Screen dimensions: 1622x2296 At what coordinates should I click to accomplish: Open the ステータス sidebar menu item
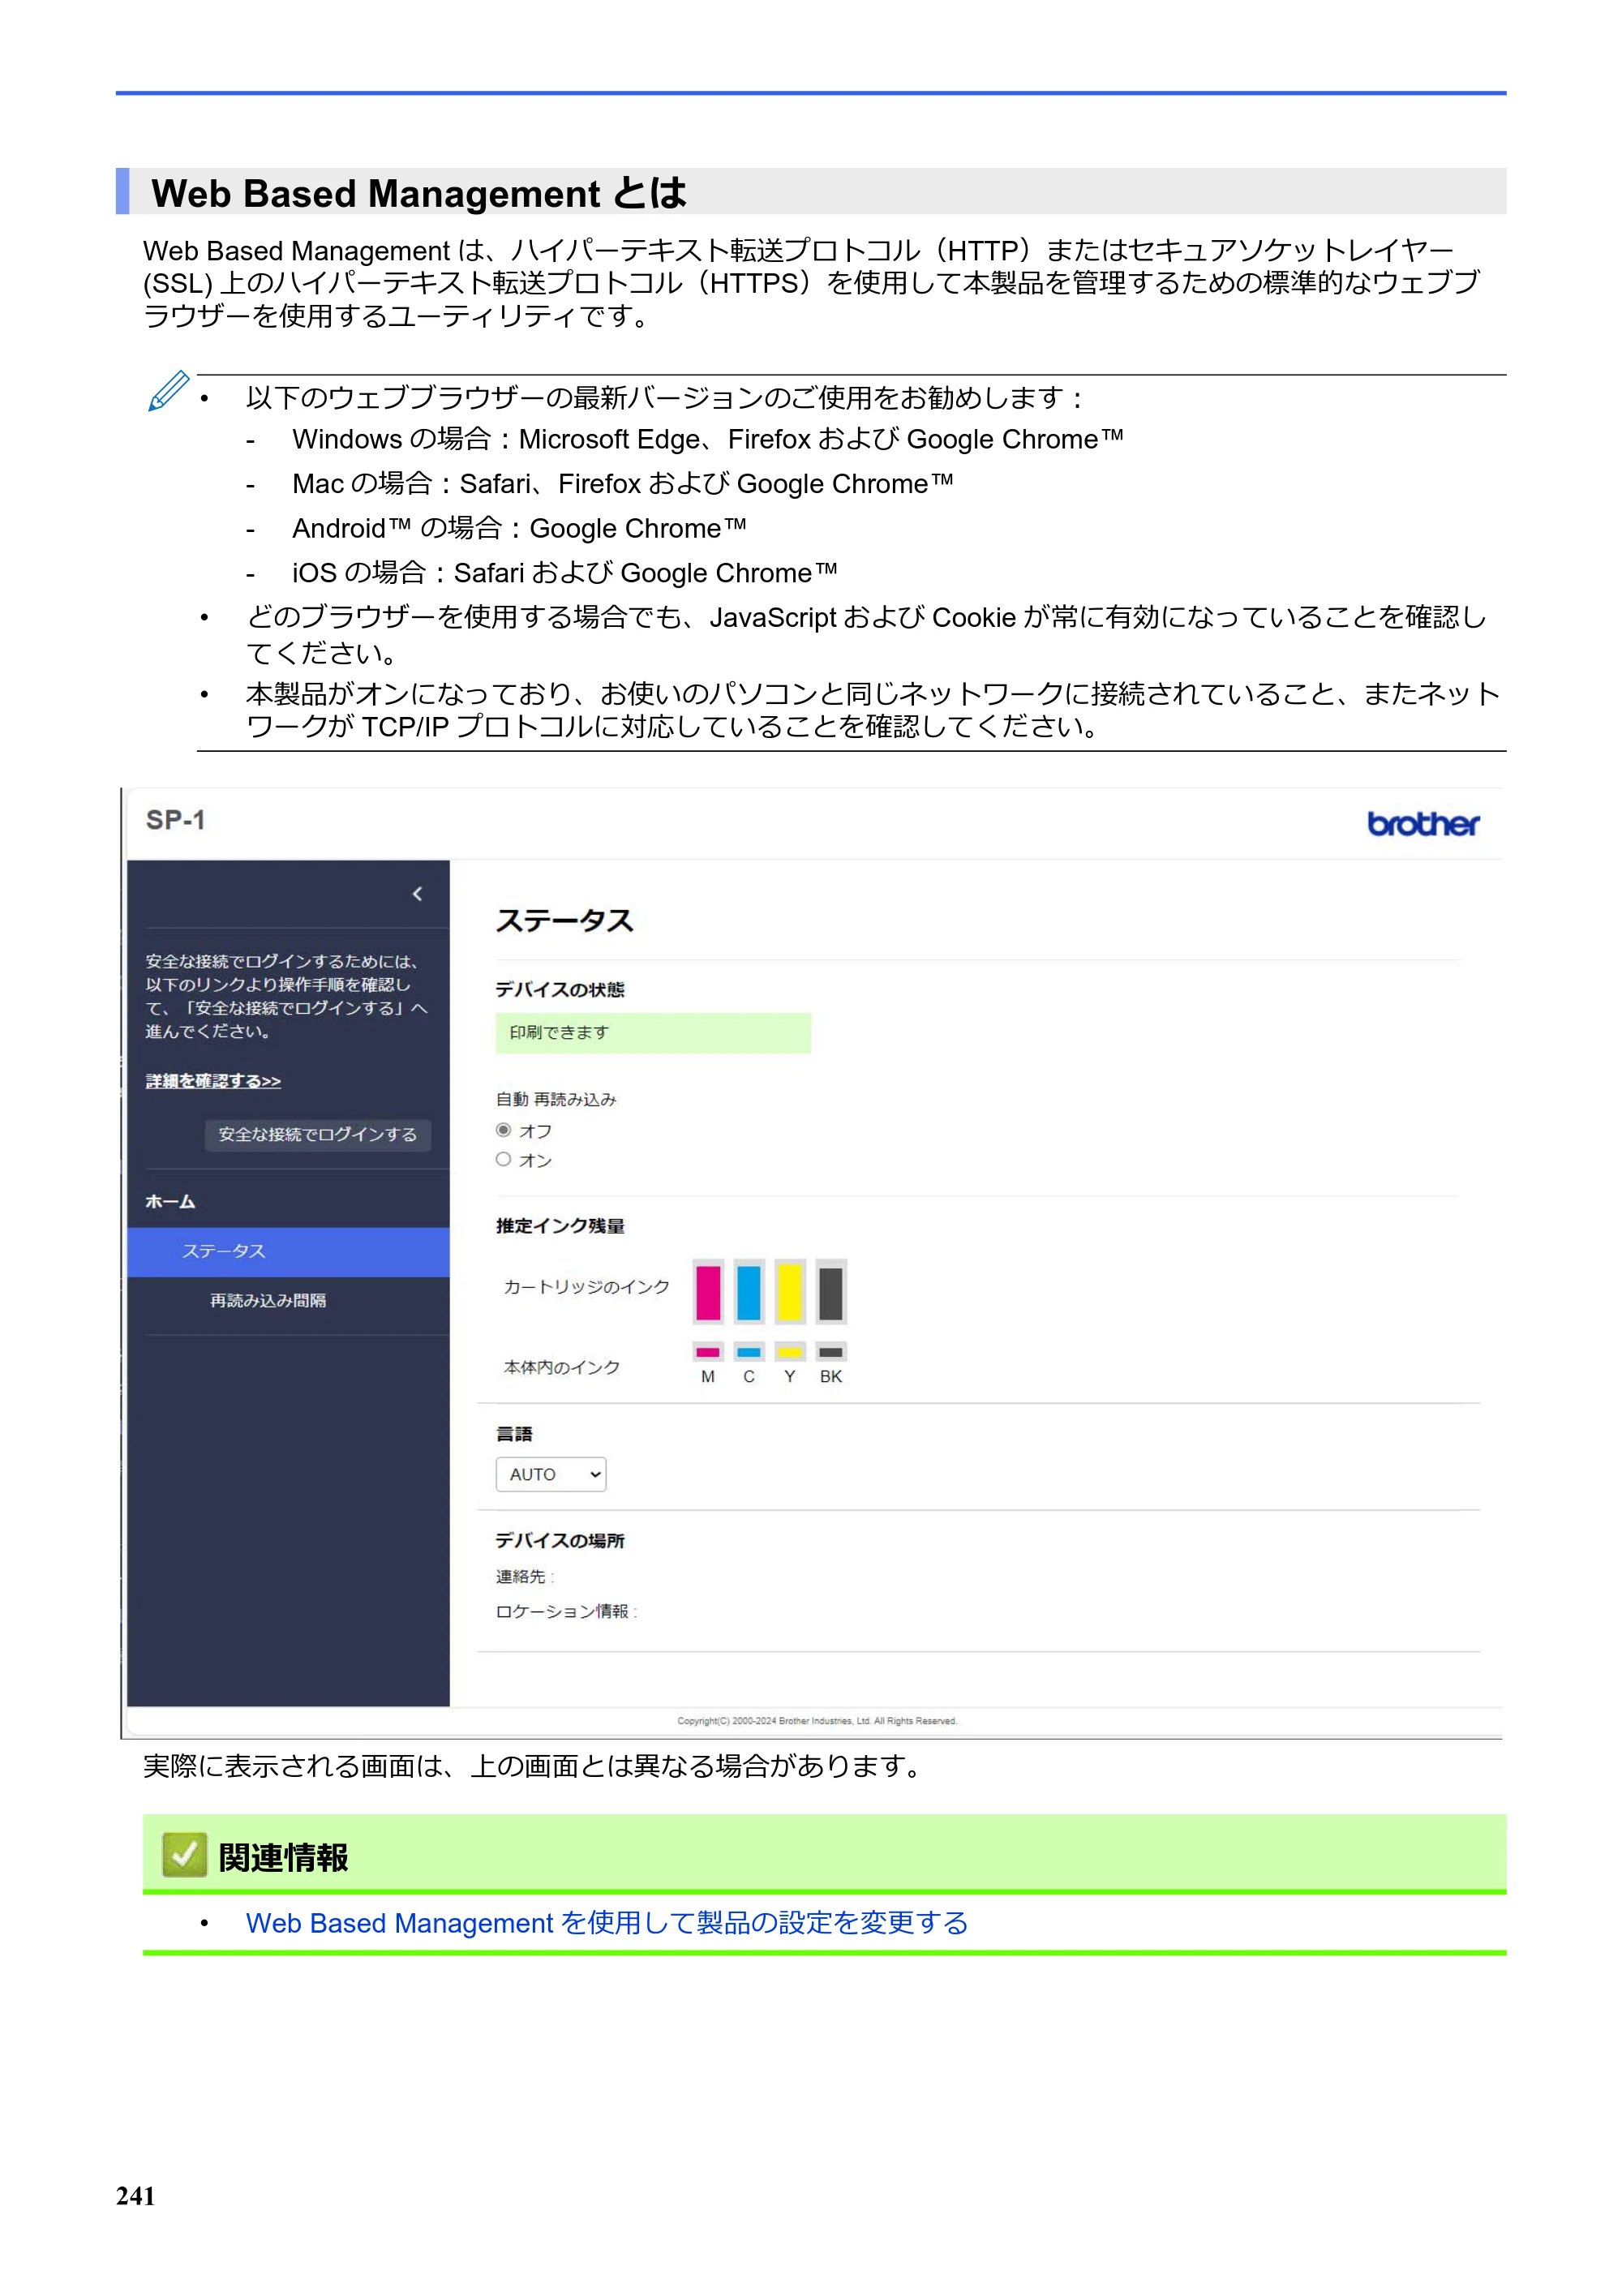pos(288,1251)
